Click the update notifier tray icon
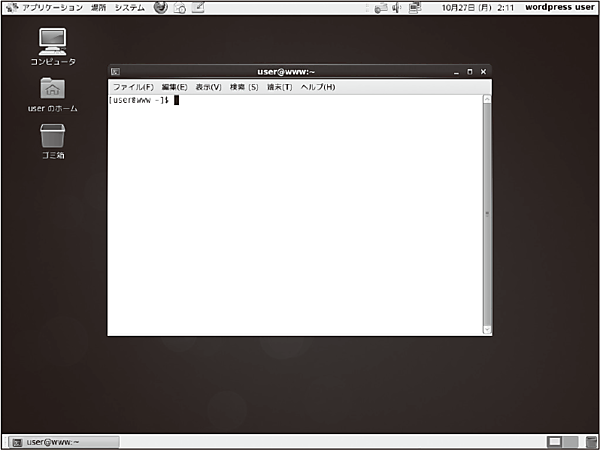This screenshot has width=600, height=450. click(380, 8)
